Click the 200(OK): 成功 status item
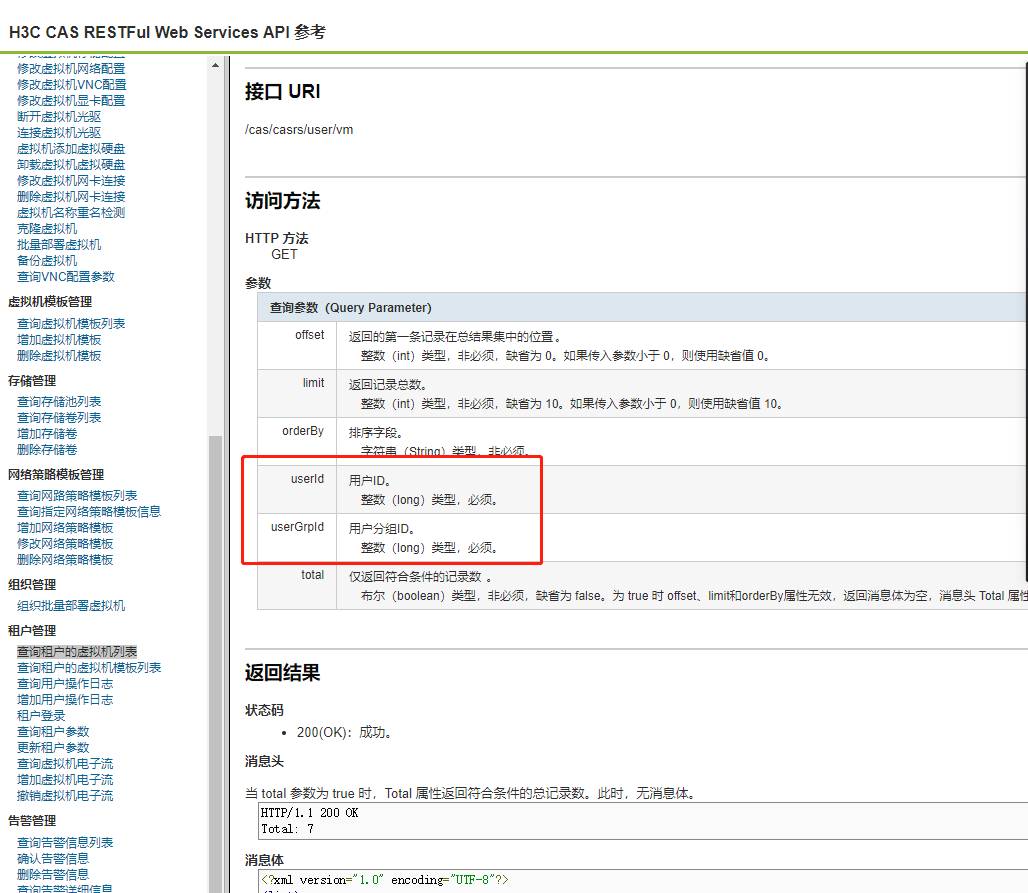 click(x=345, y=732)
